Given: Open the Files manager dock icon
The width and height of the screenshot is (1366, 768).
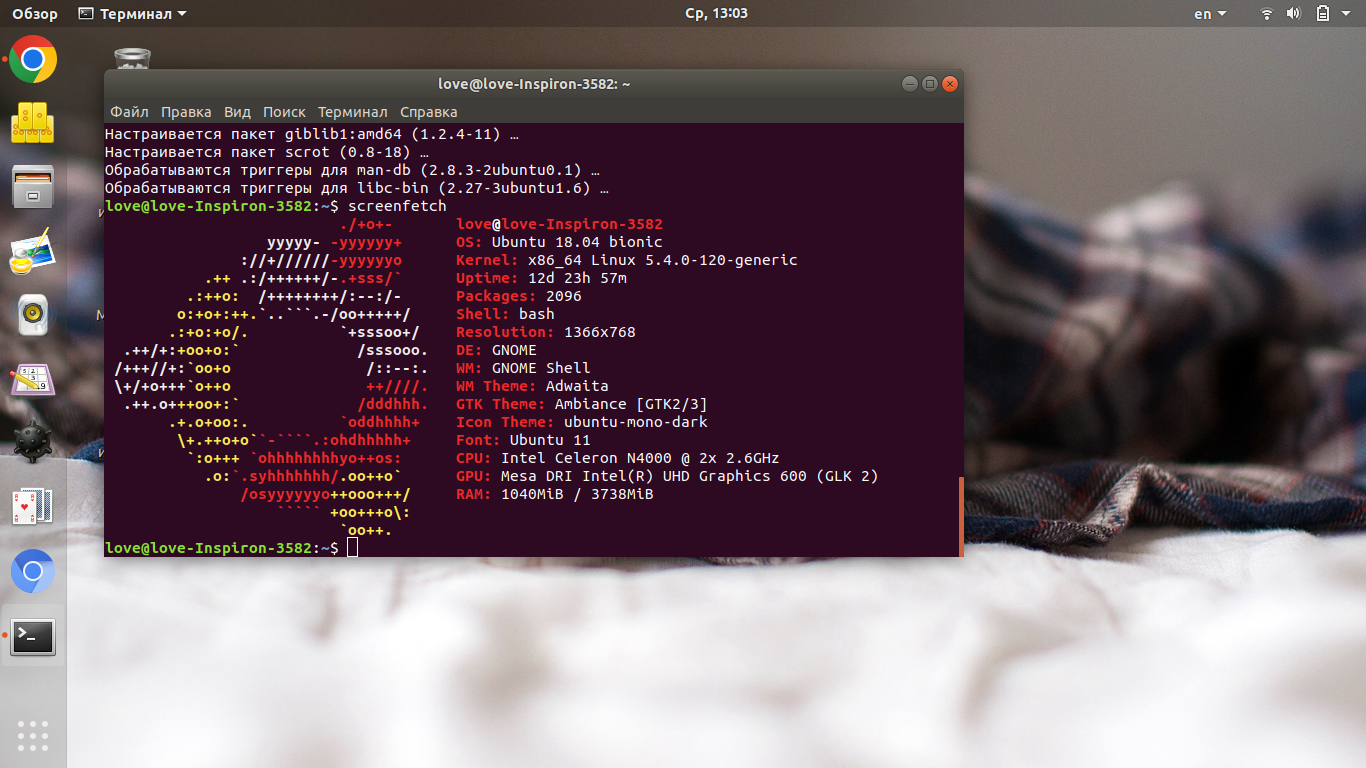Looking at the screenshot, I should (33, 187).
